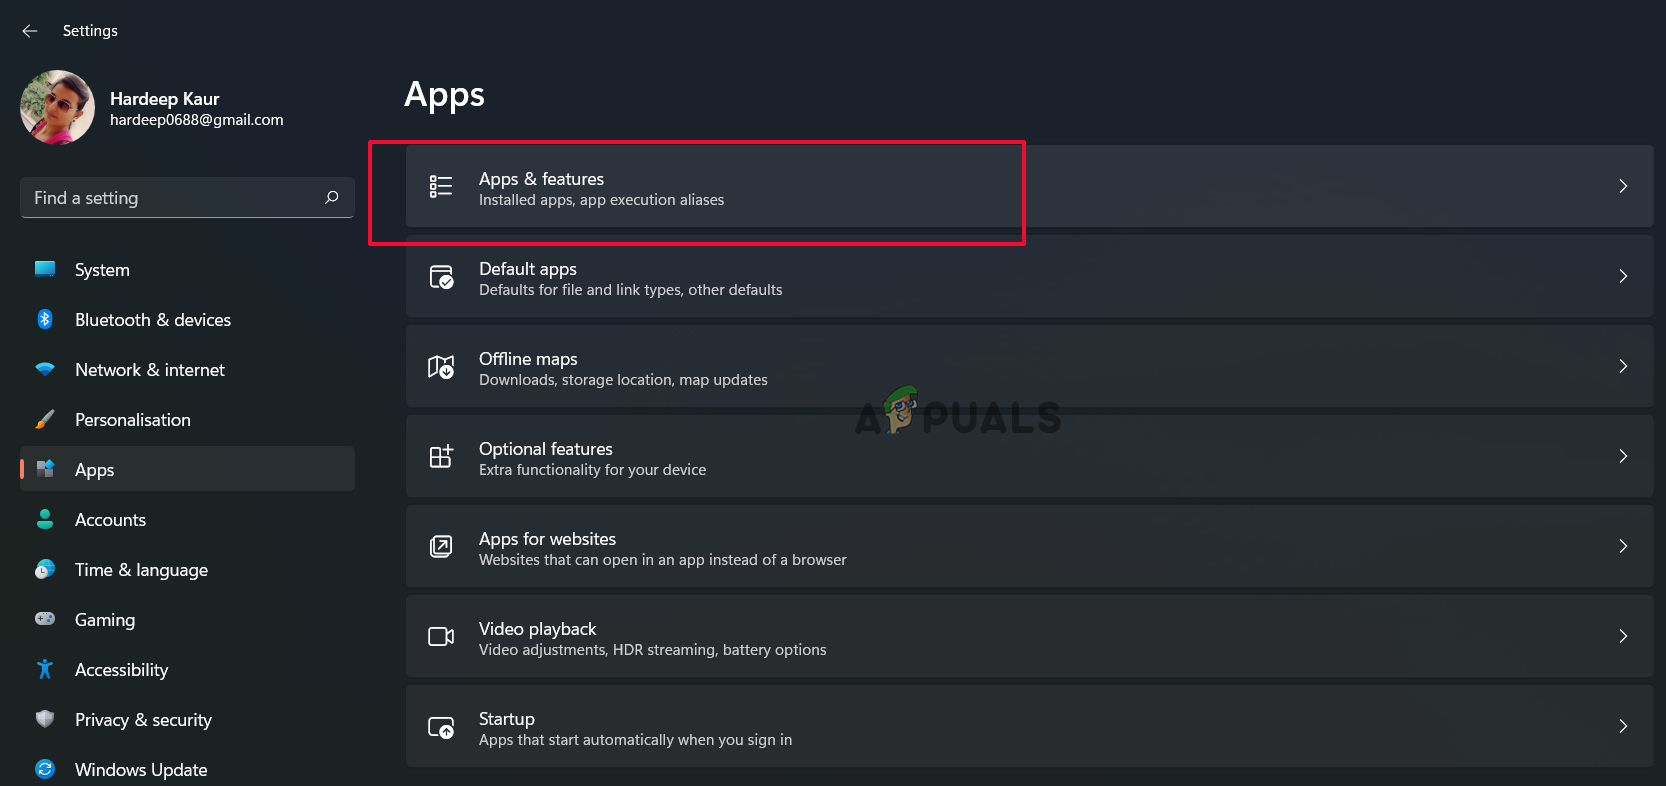Click the Privacy & security shield icon
1666x786 pixels.
pyautogui.click(x=45, y=719)
